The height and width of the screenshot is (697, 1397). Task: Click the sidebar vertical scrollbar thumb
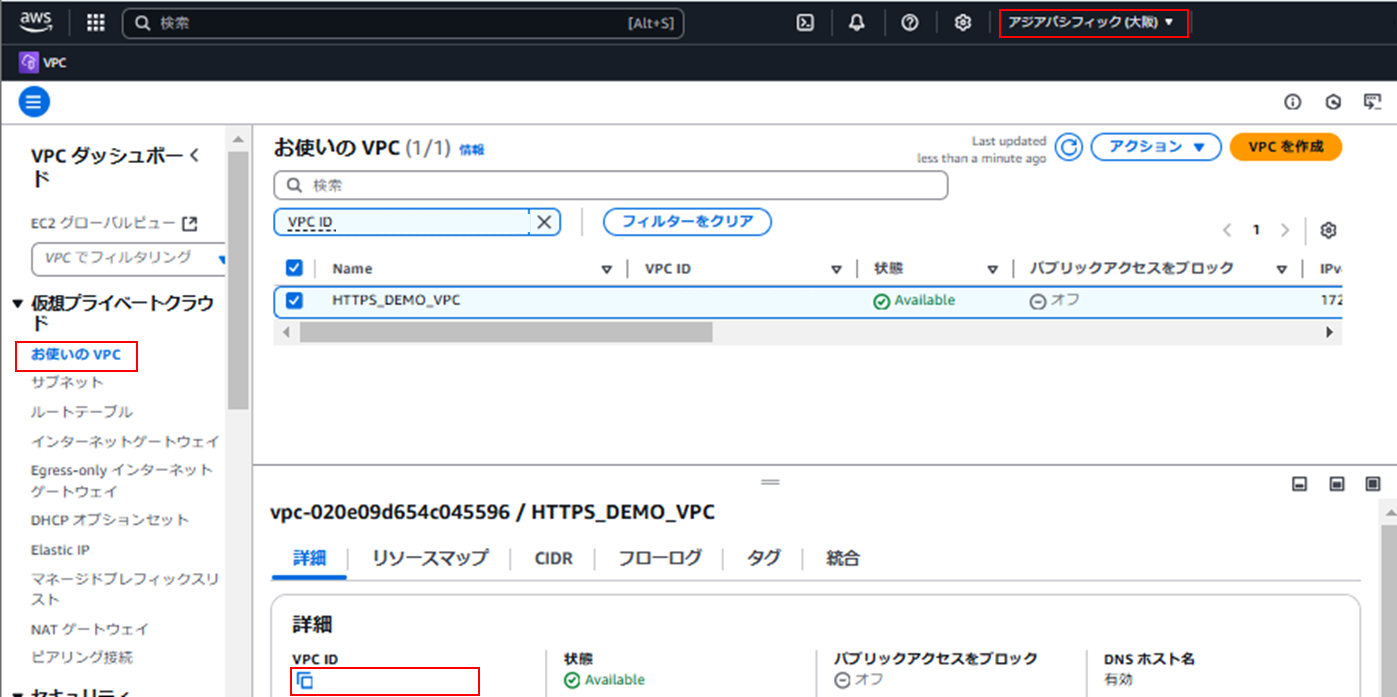(x=238, y=280)
